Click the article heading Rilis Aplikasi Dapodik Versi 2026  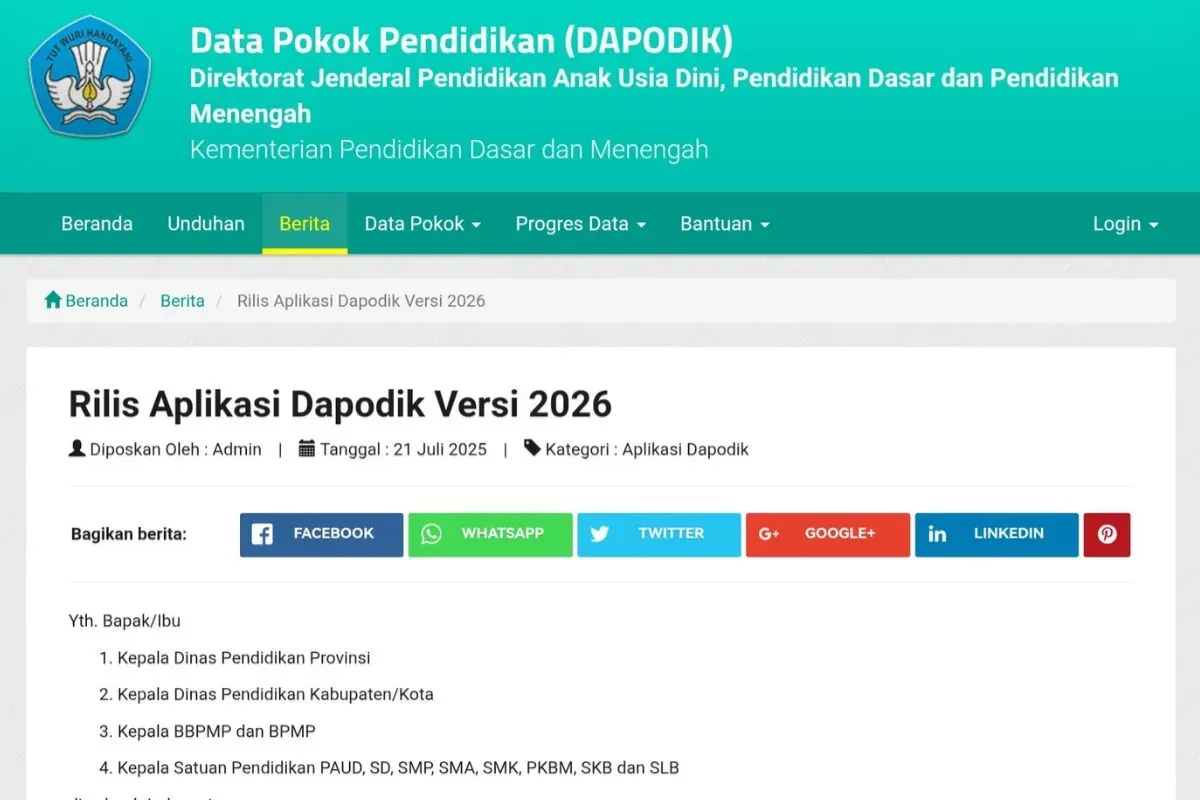coord(340,404)
